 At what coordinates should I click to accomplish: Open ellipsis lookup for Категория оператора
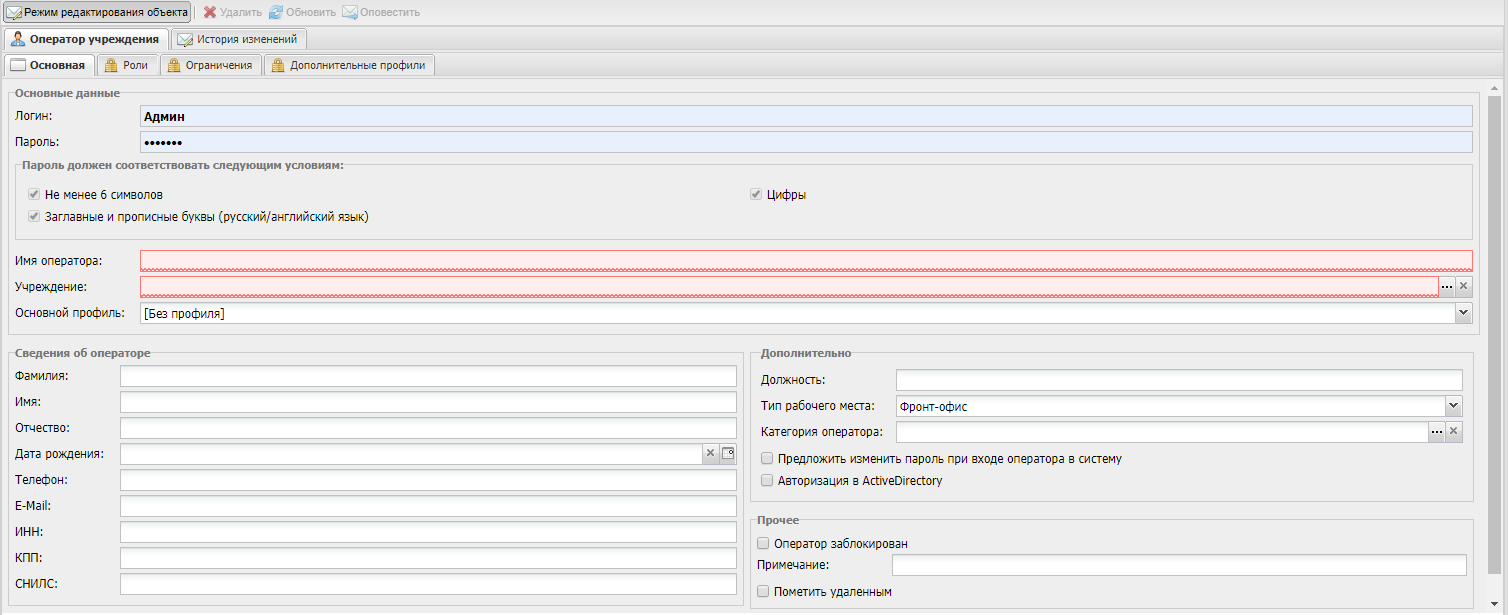pyautogui.click(x=1436, y=432)
